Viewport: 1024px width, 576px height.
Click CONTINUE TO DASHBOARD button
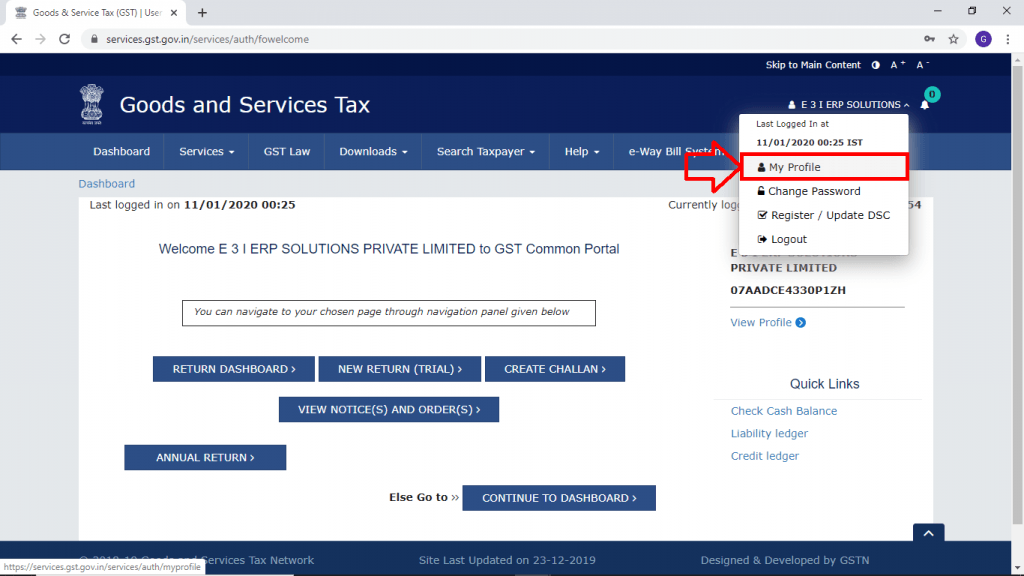559,498
